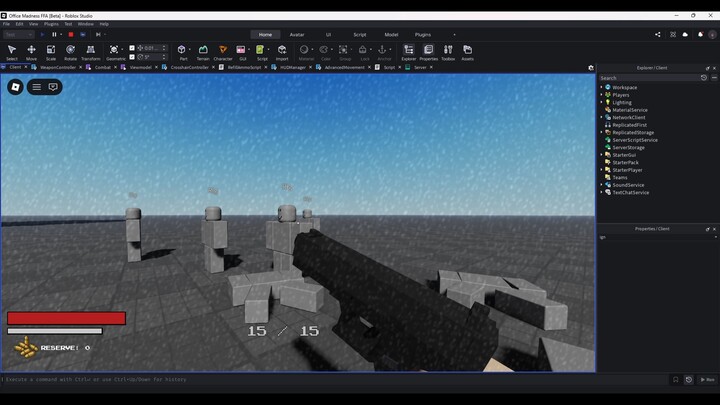Click the client/server view switch icon
Image resolution: width=720 pixels, height=405 pixels.
click(x=83, y=34)
